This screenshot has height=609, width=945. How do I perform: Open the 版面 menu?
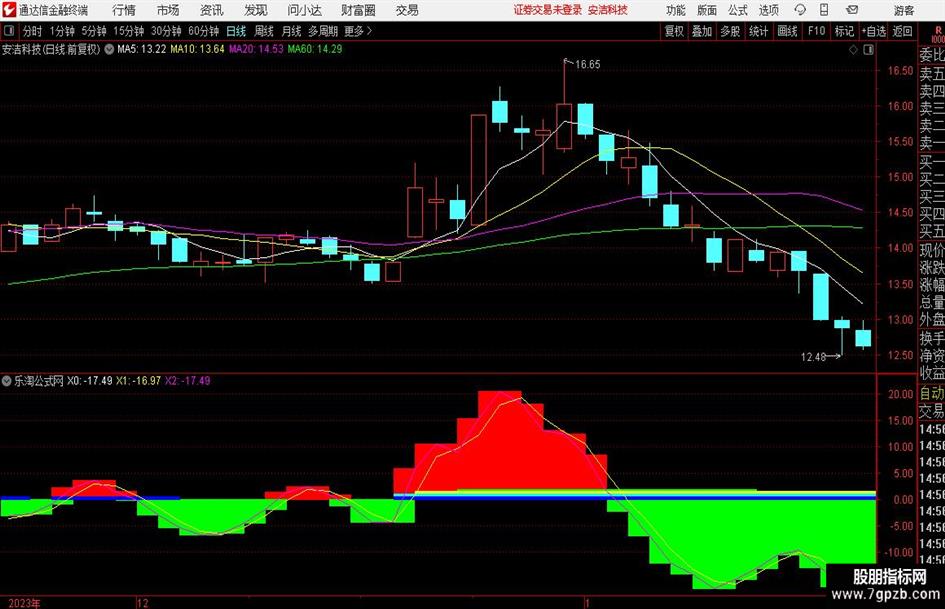[707, 10]
